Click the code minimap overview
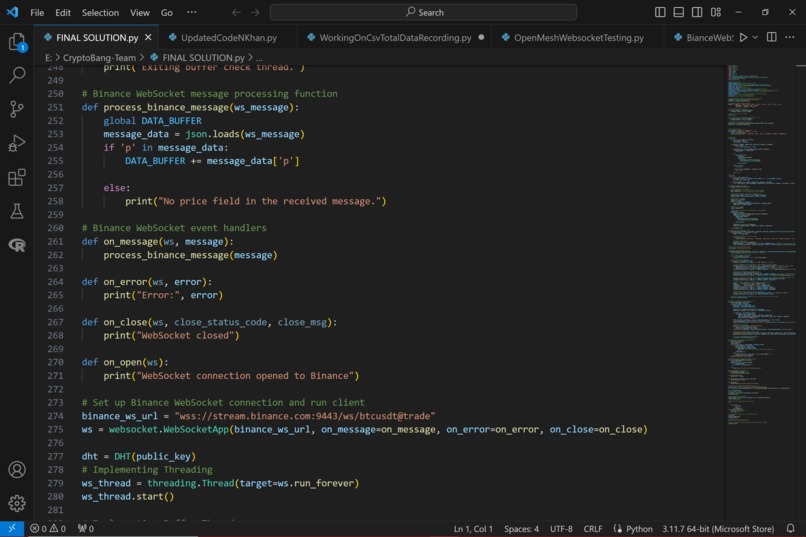This screenshot has height=537, width=806. pyautogui.click(x=762, y=244)
